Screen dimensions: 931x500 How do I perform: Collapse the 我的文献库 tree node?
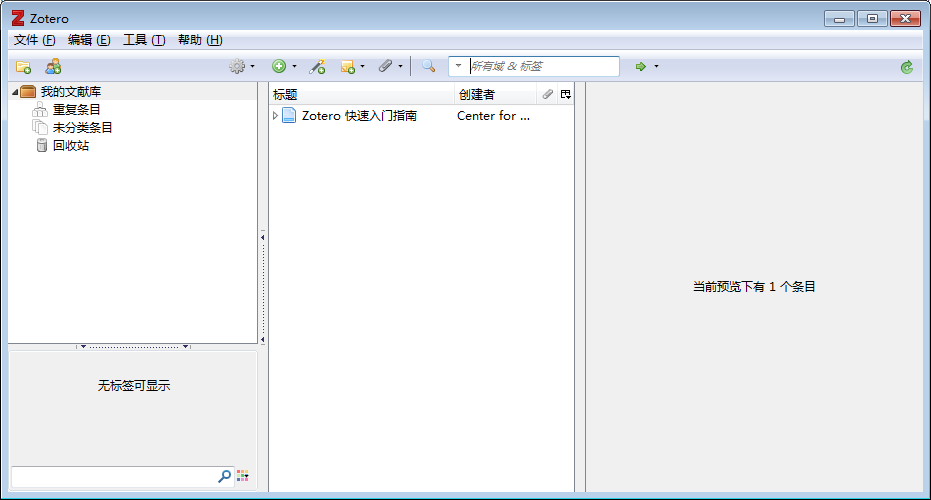coord(15,92)
